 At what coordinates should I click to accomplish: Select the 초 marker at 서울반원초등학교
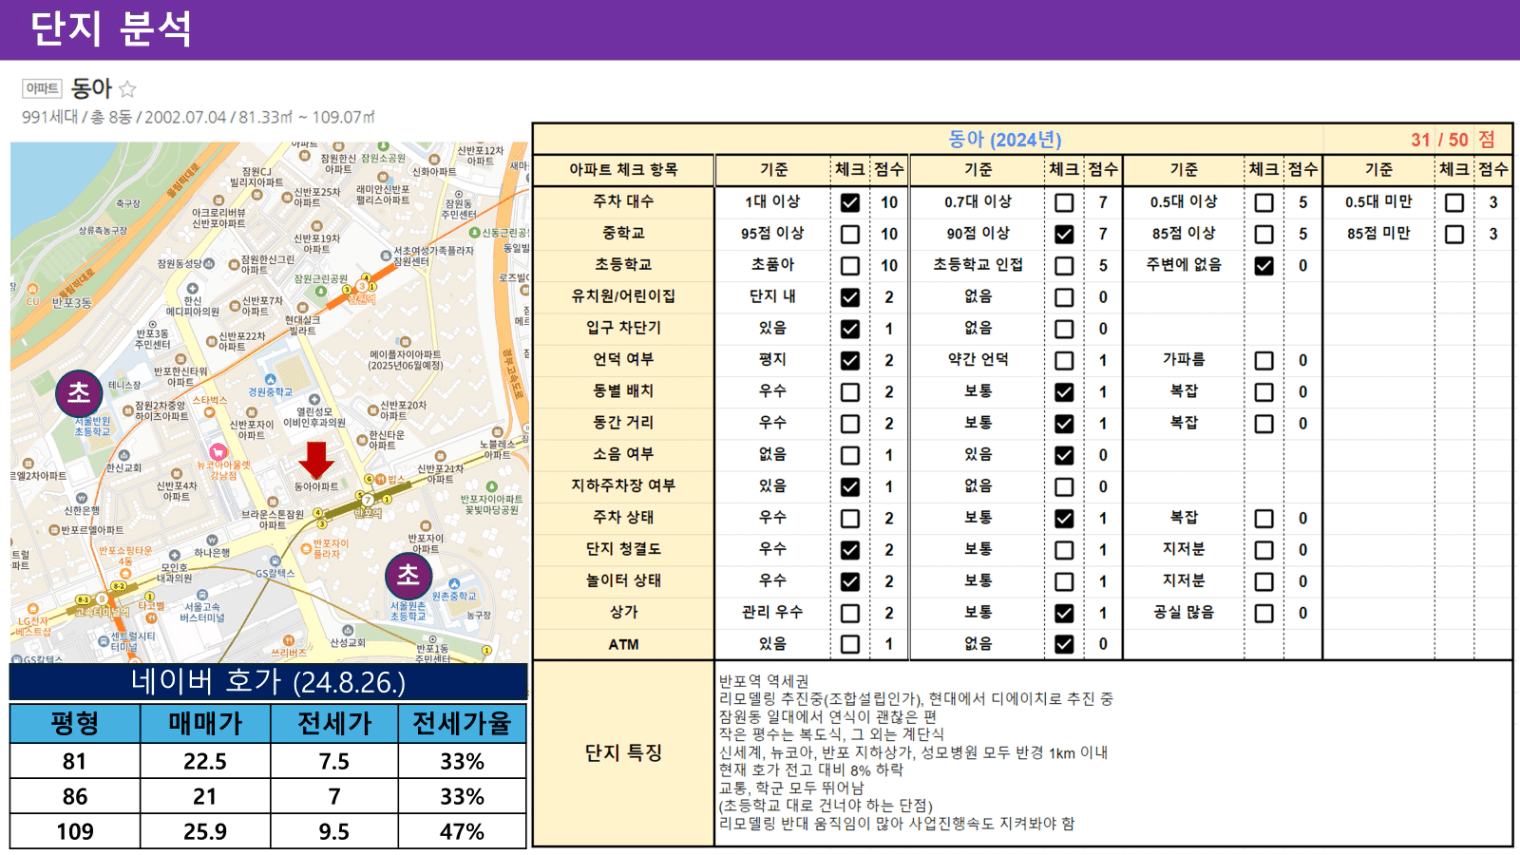pos(79,393)
